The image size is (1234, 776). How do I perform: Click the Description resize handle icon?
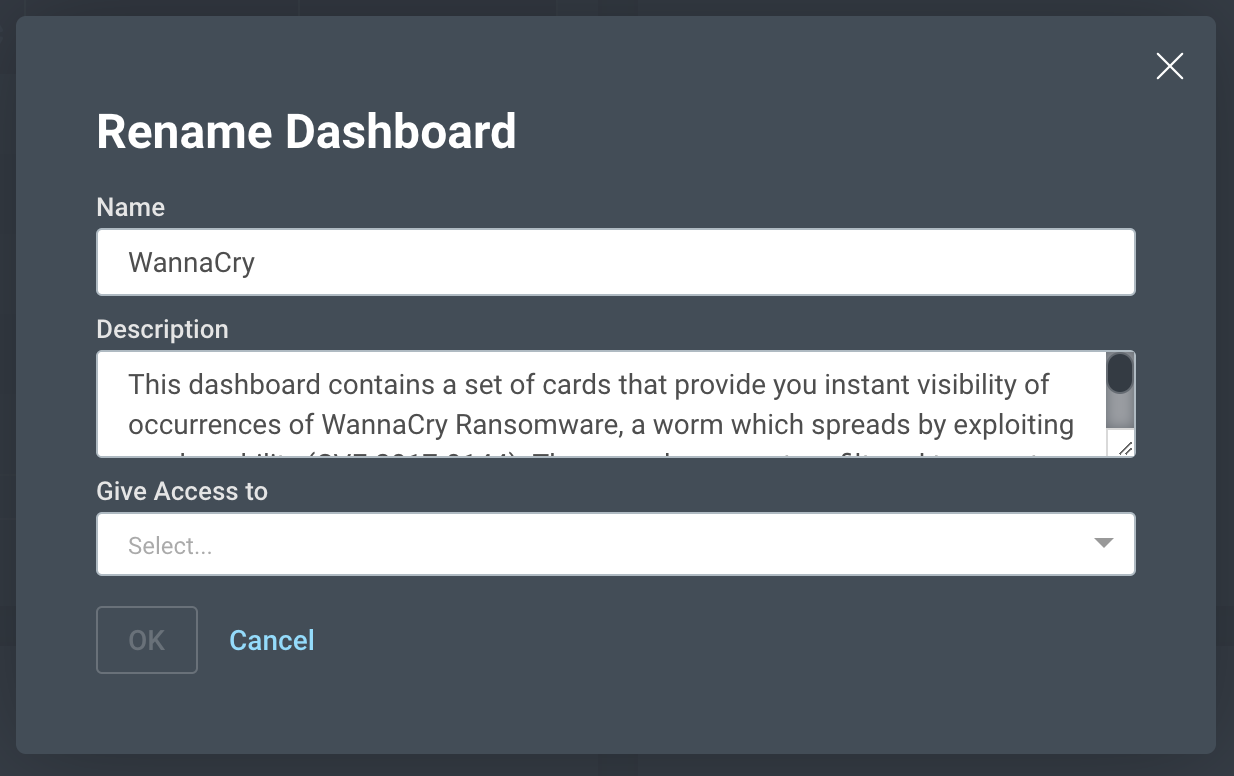tap(1125, 449)
